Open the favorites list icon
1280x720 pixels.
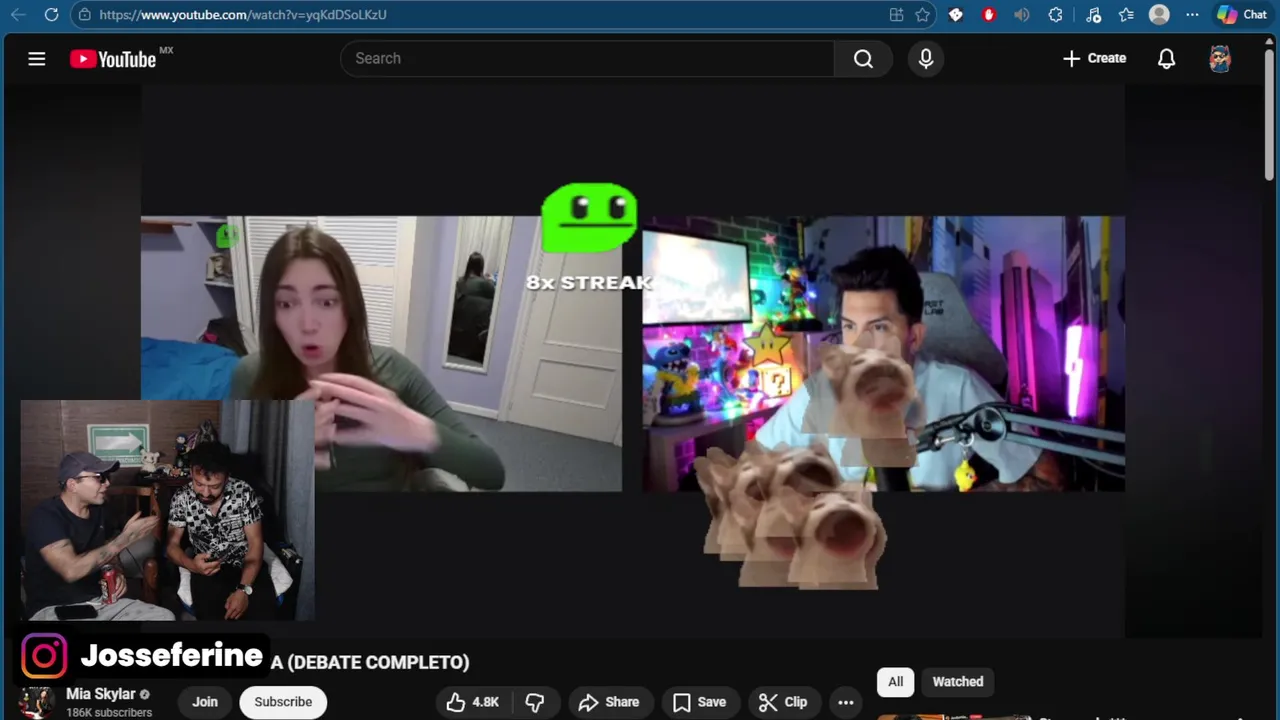1127,15
